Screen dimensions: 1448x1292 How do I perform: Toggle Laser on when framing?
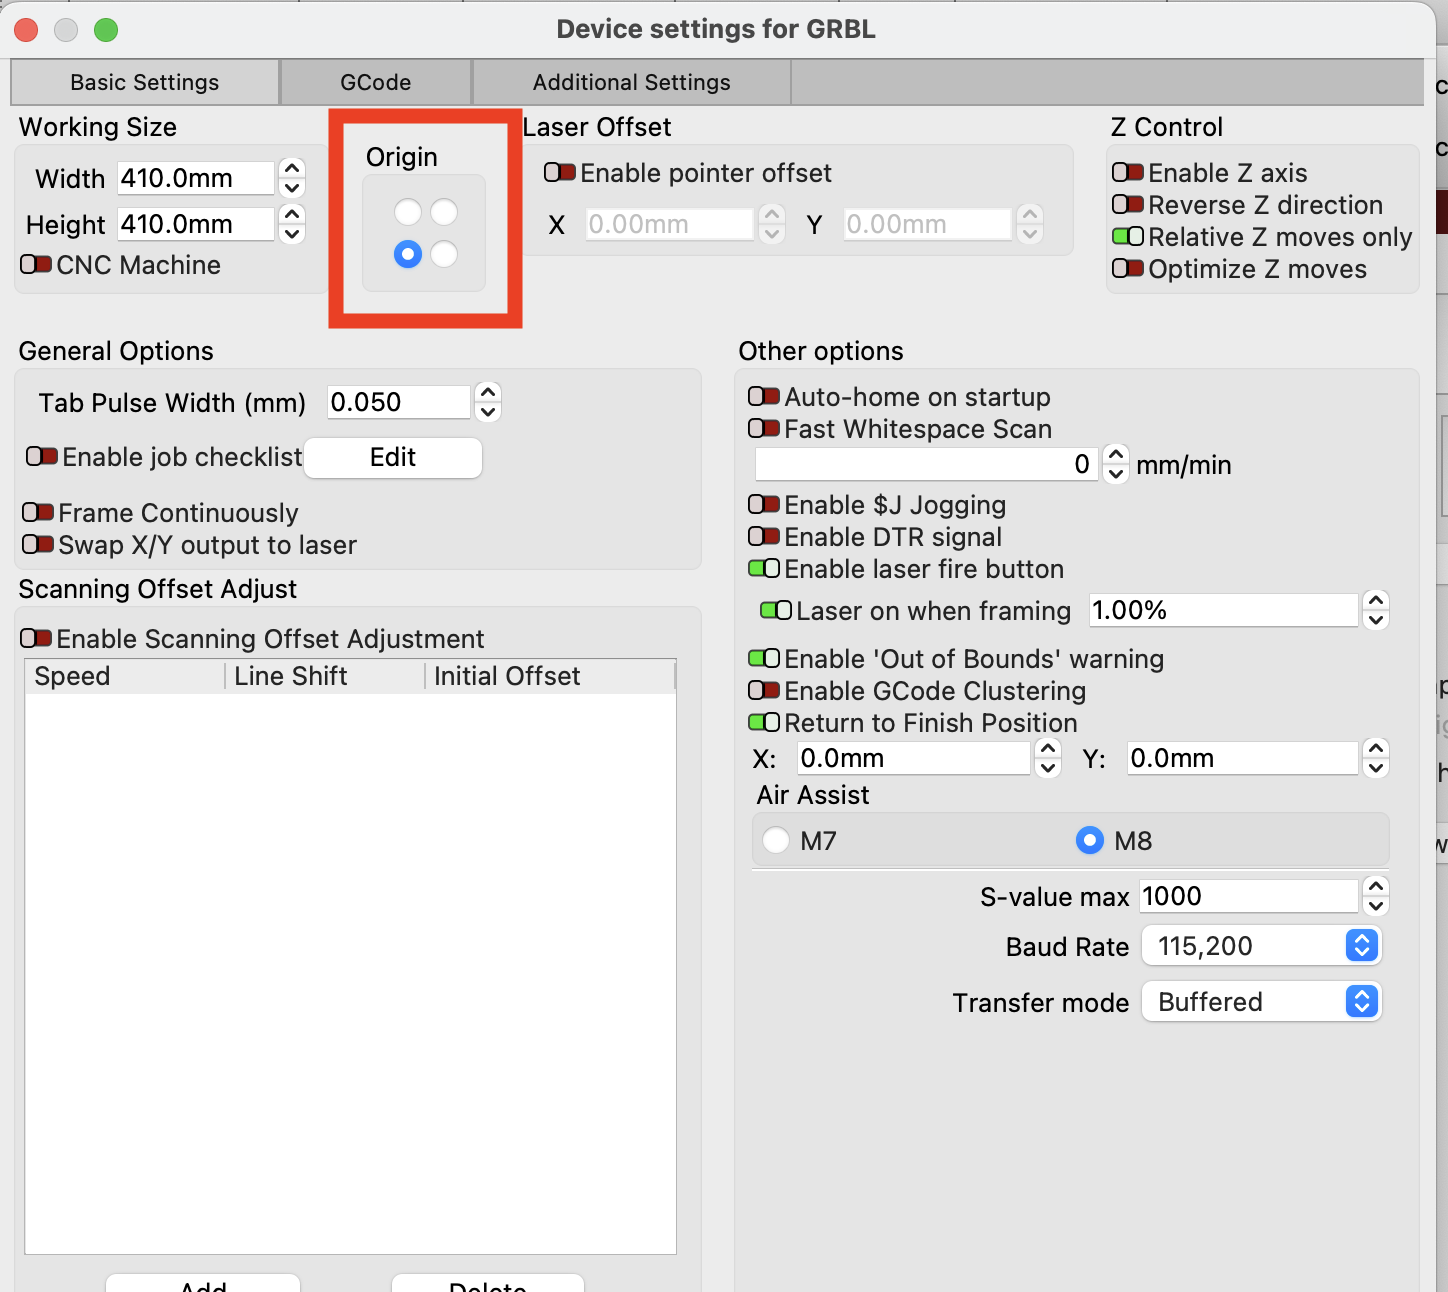tap(776, 611)
